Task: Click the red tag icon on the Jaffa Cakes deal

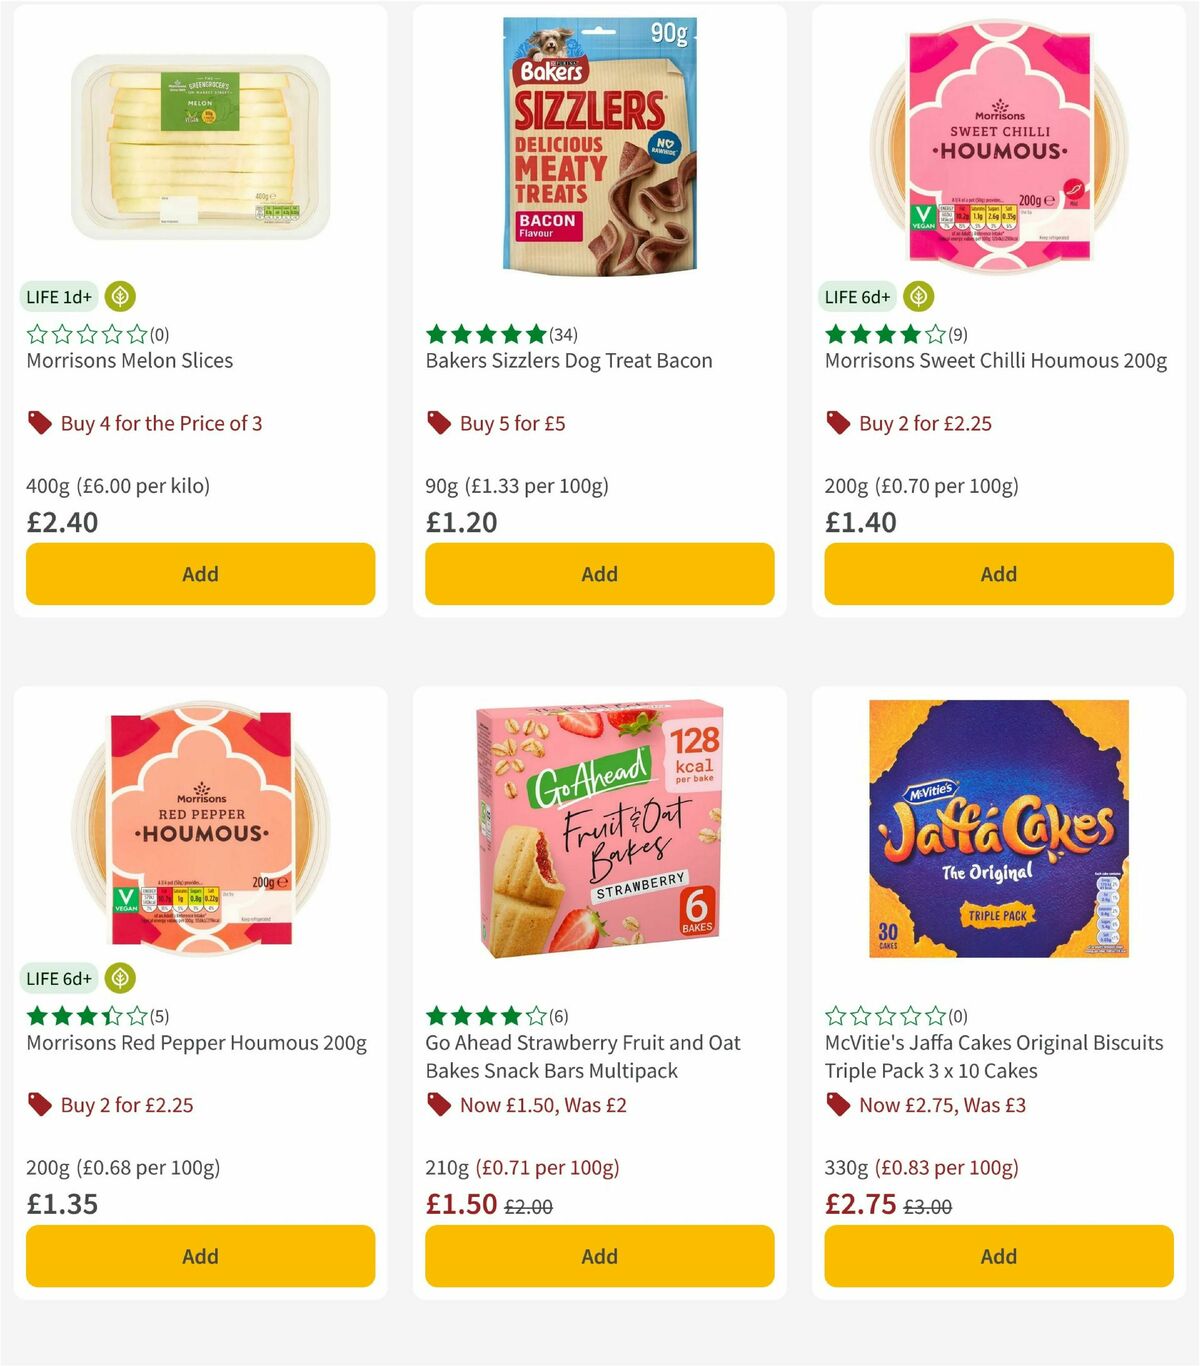Action: (837, 1105)
